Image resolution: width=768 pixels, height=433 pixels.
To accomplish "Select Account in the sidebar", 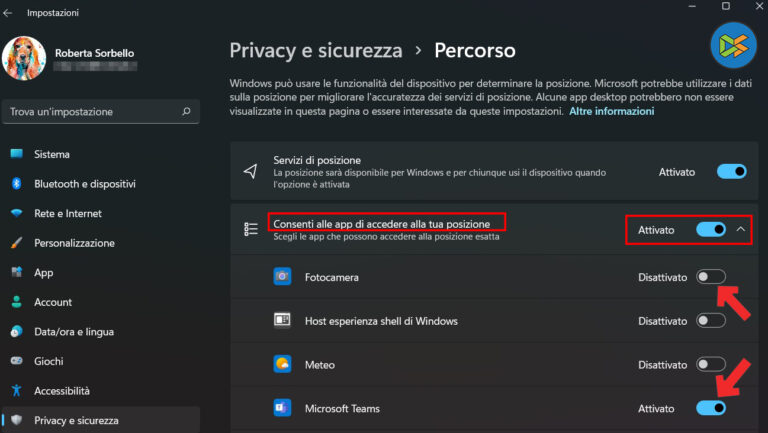I will (x=52, y=302).
